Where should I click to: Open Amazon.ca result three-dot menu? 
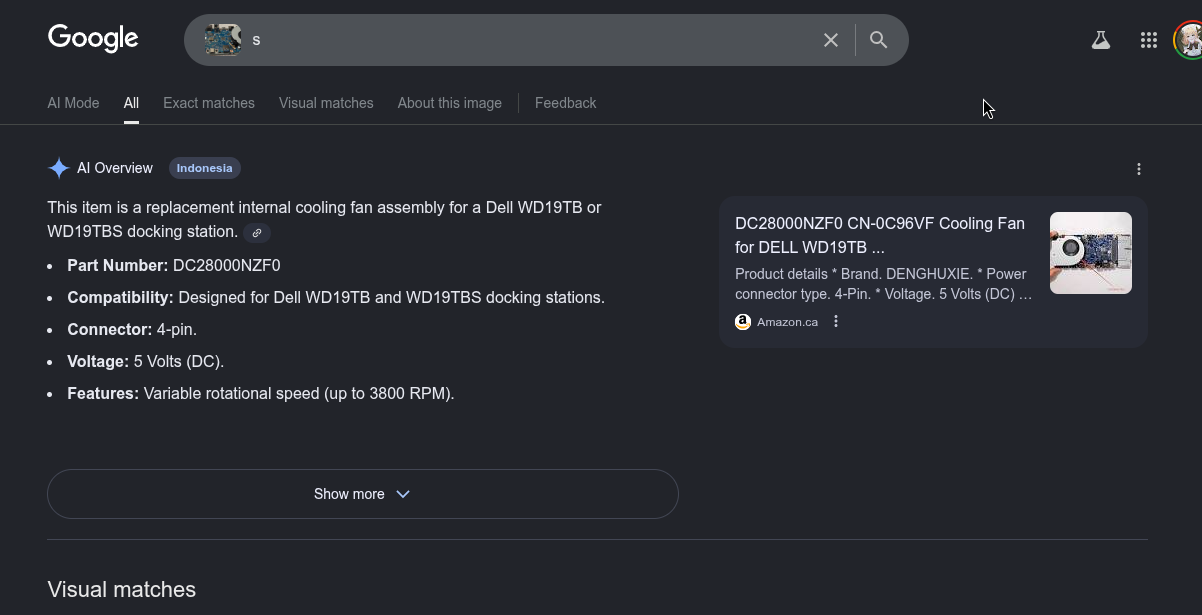pos(836,322)
